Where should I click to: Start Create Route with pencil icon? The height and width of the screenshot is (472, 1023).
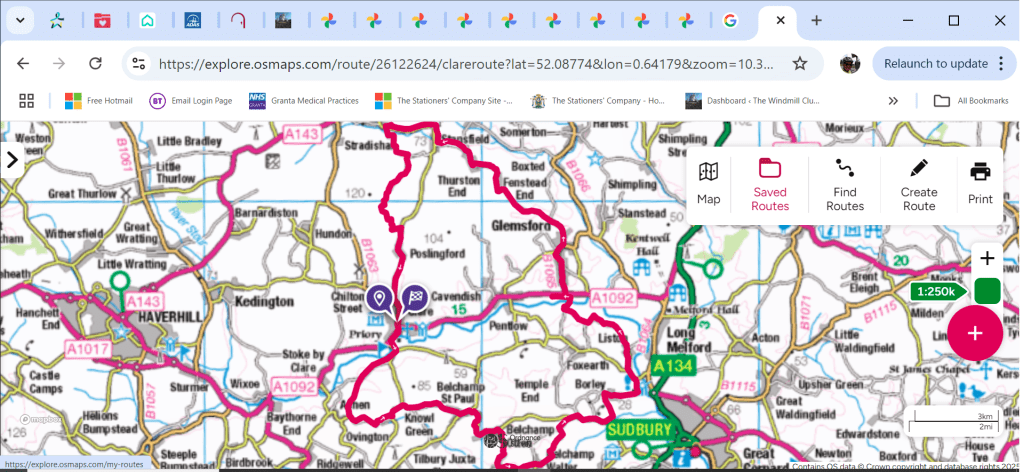pyautogui.click(x=918, y=183)
